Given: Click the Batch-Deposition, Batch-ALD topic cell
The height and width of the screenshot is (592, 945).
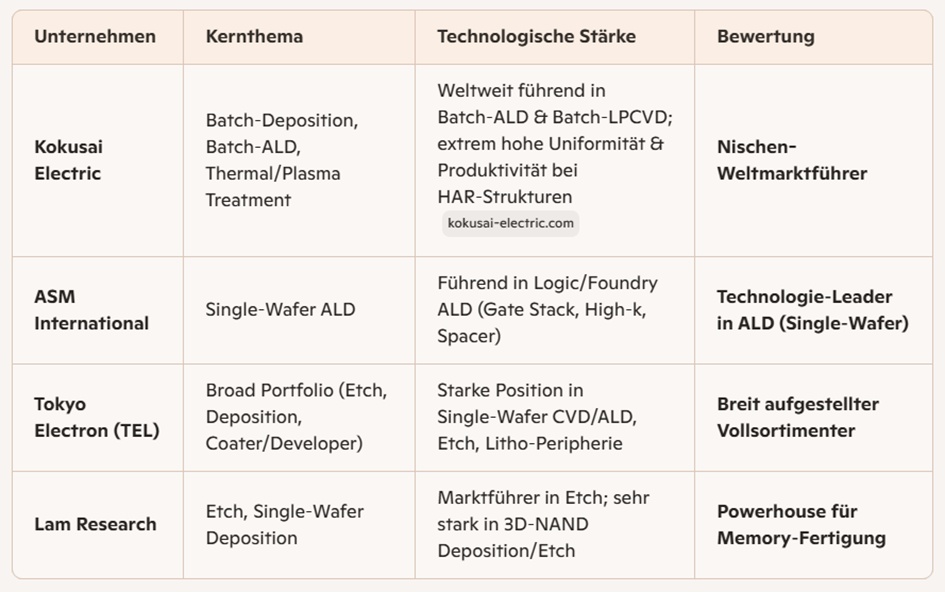Looking at the screenshot, I should pos(280,160).
